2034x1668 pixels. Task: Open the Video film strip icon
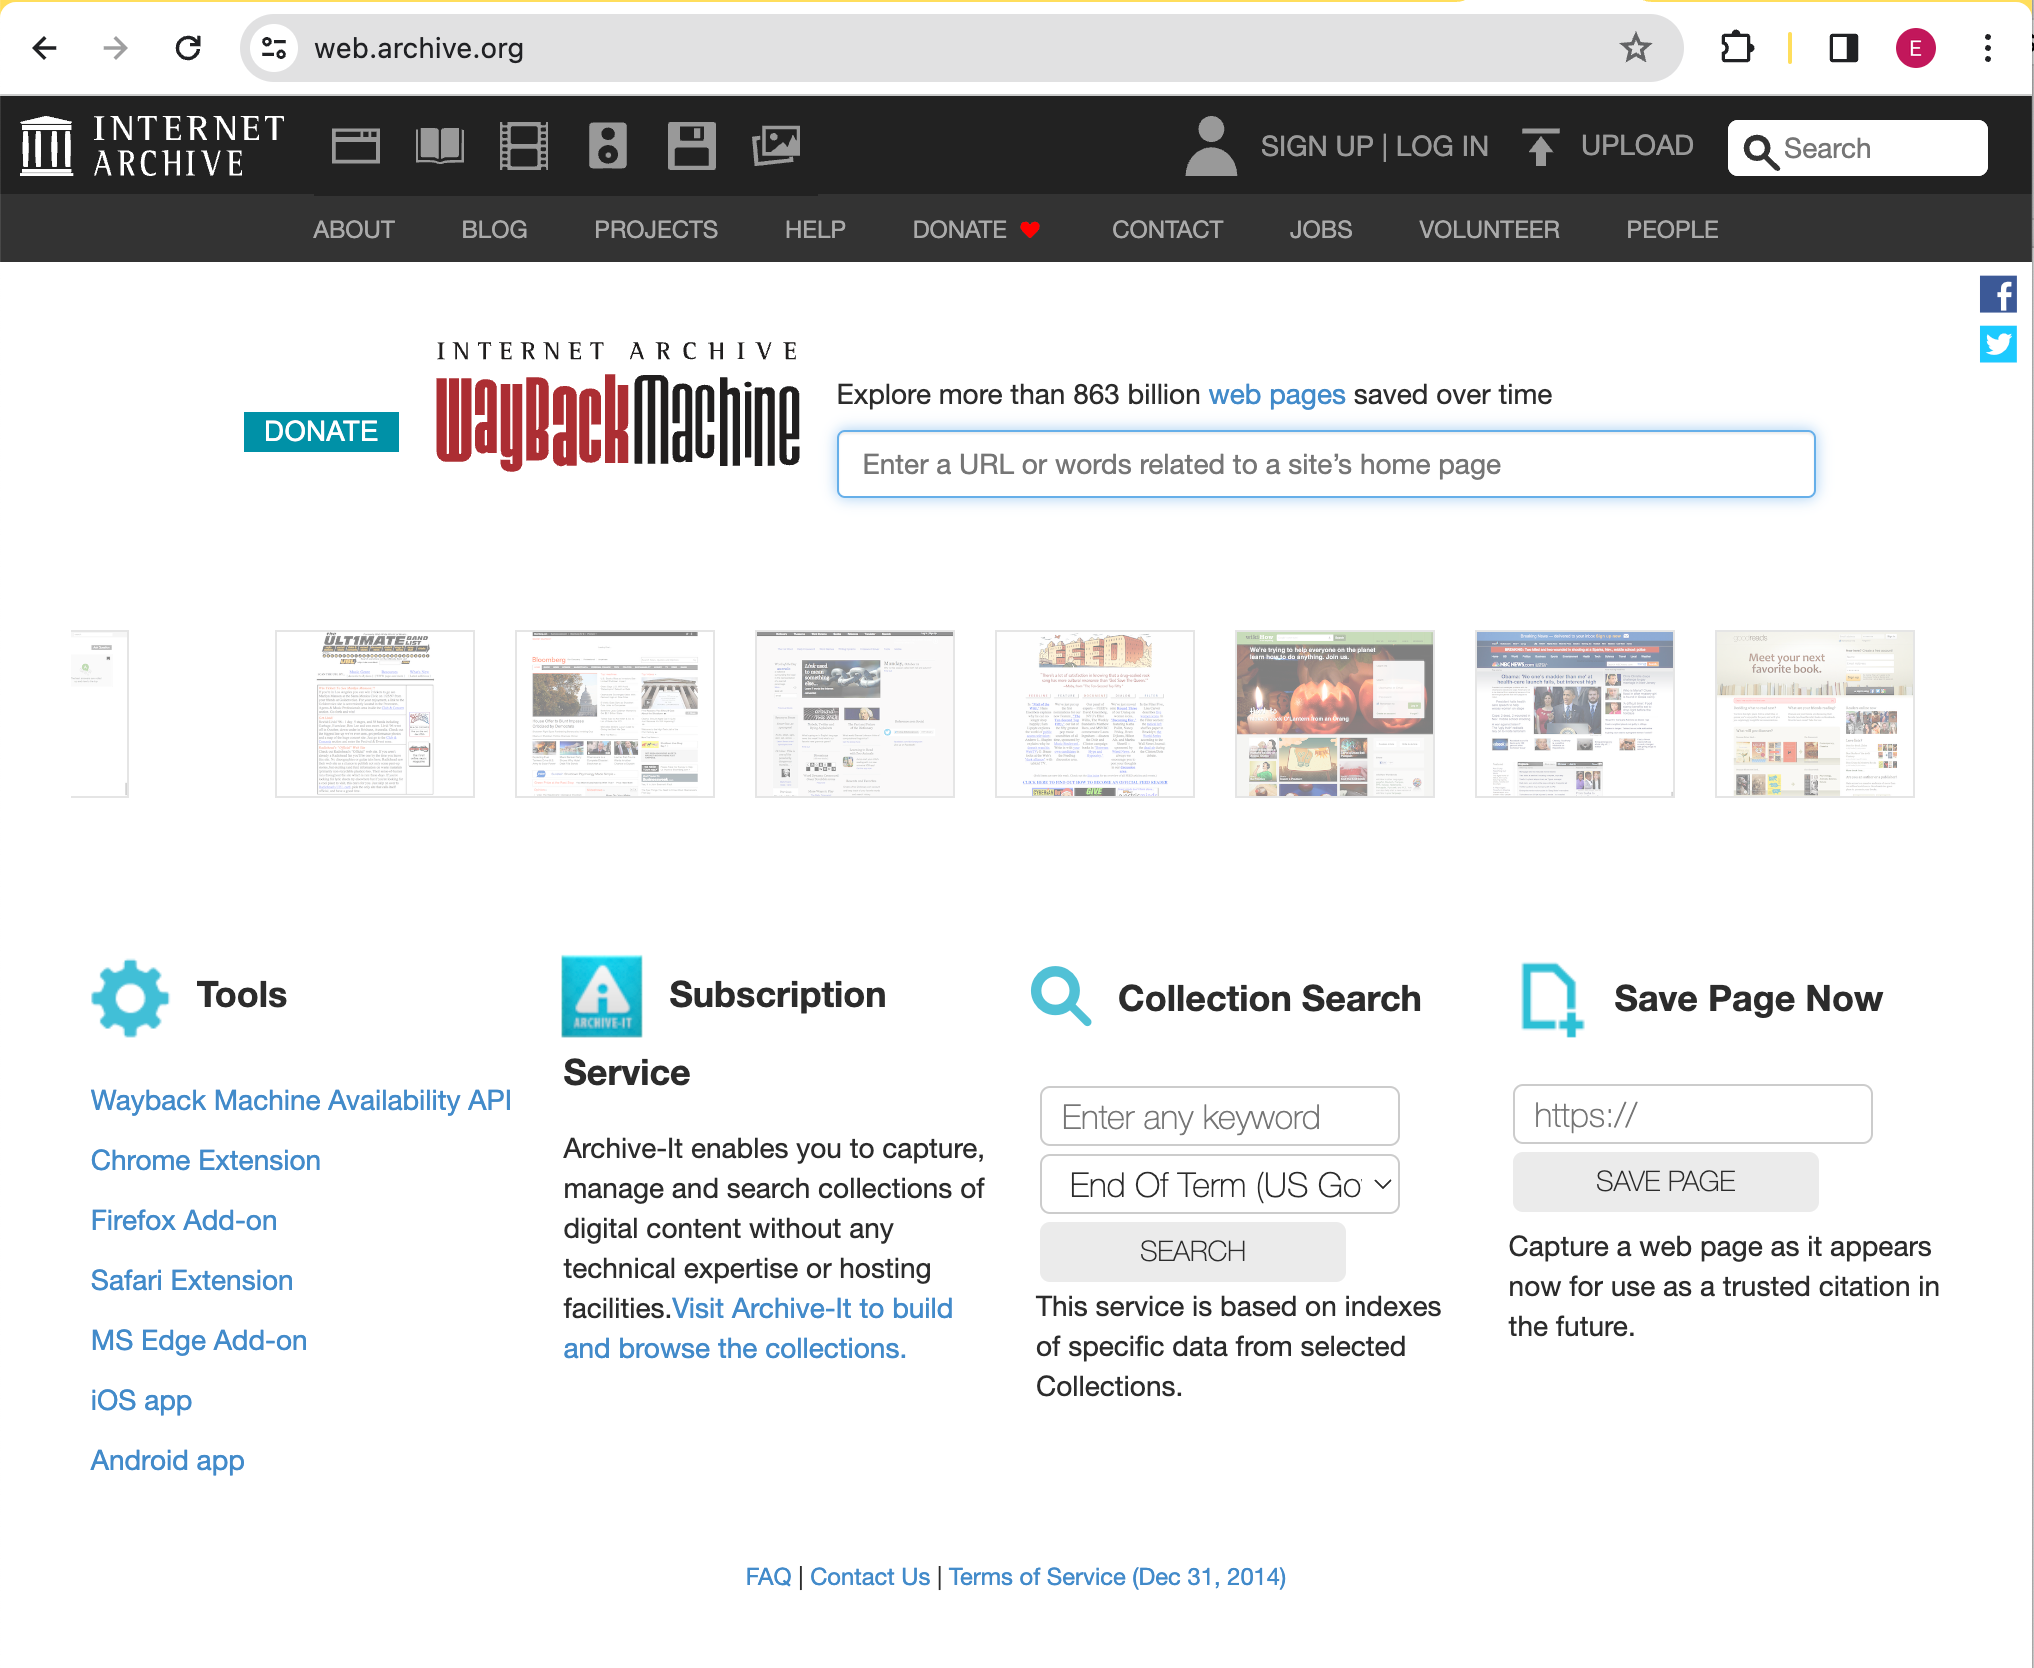click(x=523, y=147)
